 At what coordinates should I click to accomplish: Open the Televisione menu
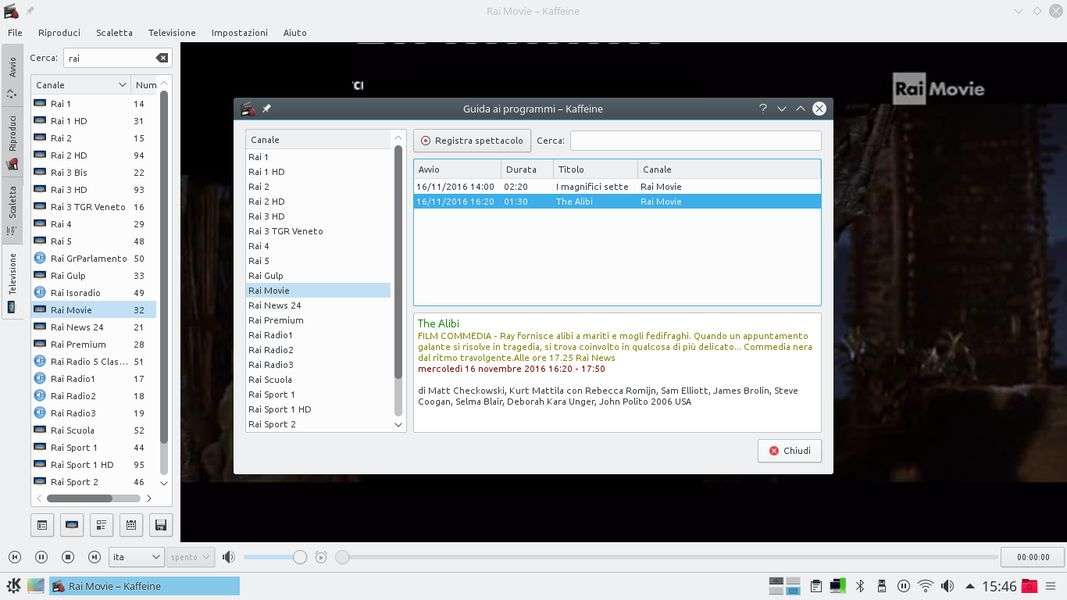click(171, 33)
